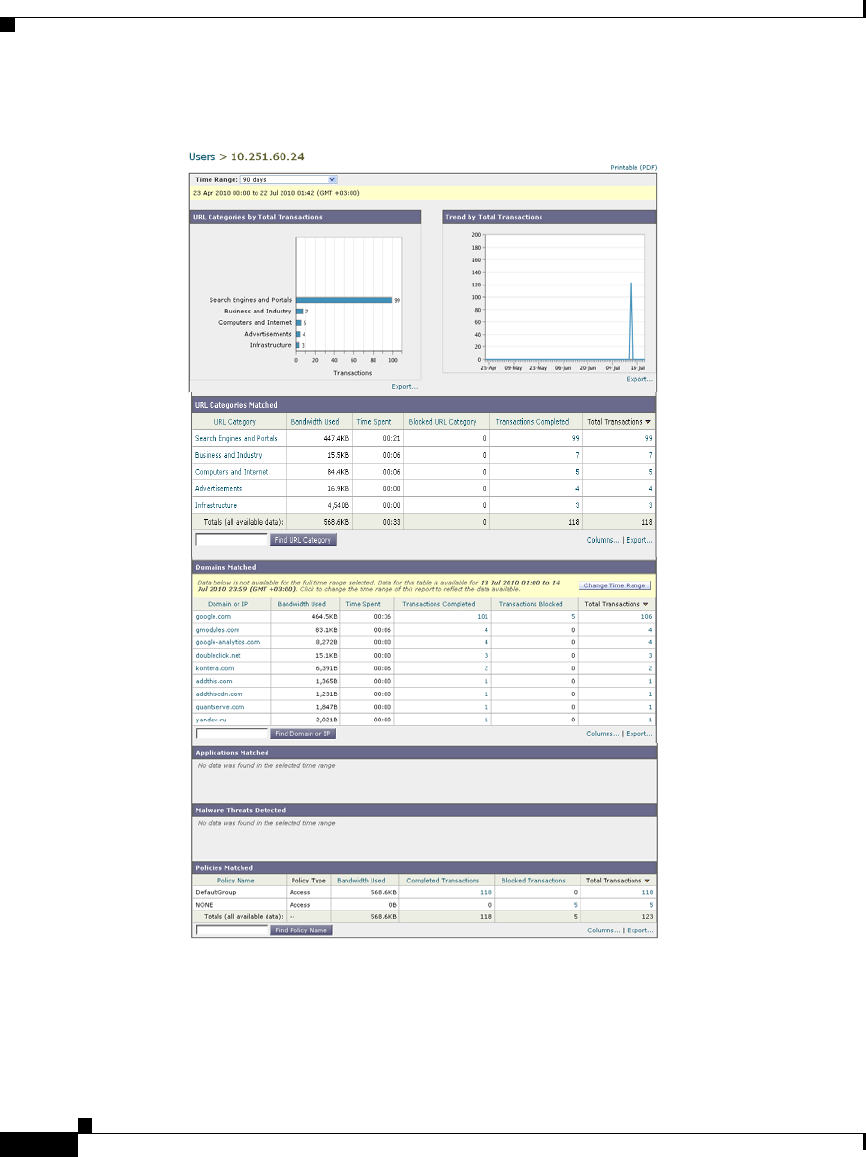Click the Find URL Category button
The image size is (866, 1157).
coord(303,540)
